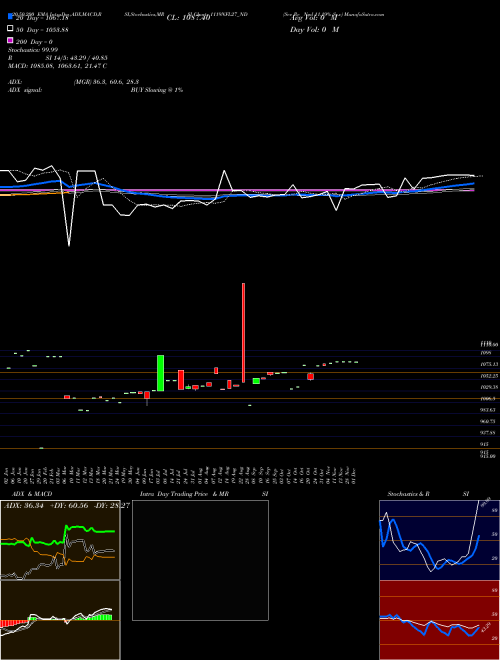Click the 983.63 price axis label
The width and height of the screenshot is (500, 660).
(488, 410)
